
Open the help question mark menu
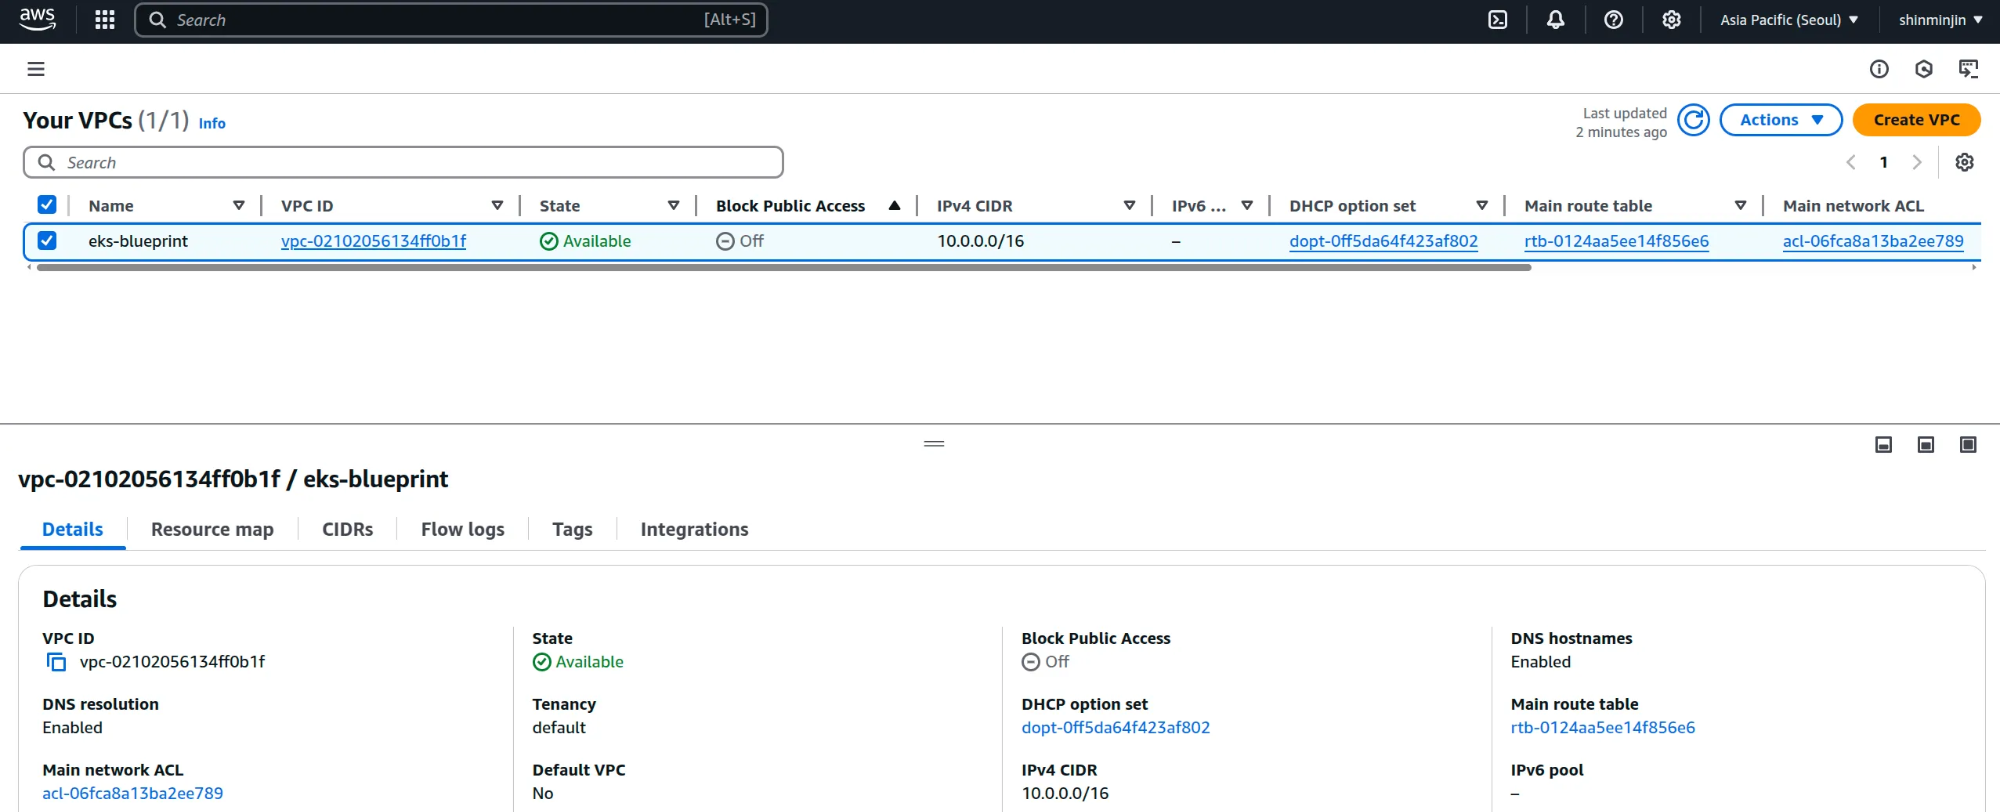tap(1613, 20)
